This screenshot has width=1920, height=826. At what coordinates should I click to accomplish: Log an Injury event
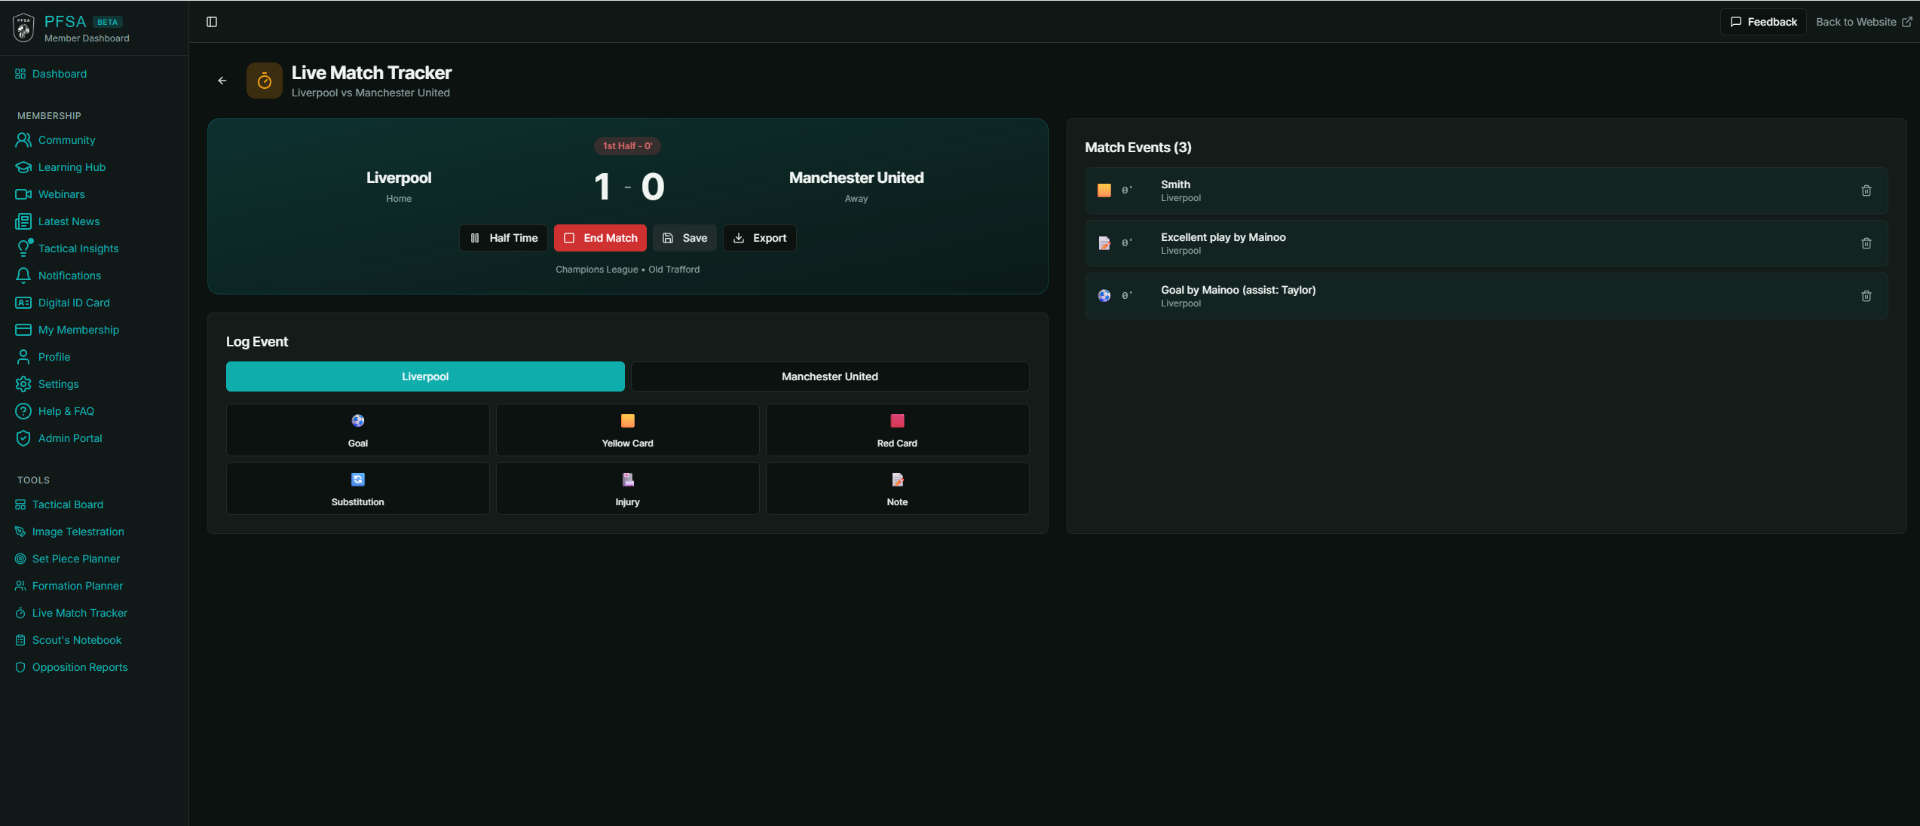(628, 489)
